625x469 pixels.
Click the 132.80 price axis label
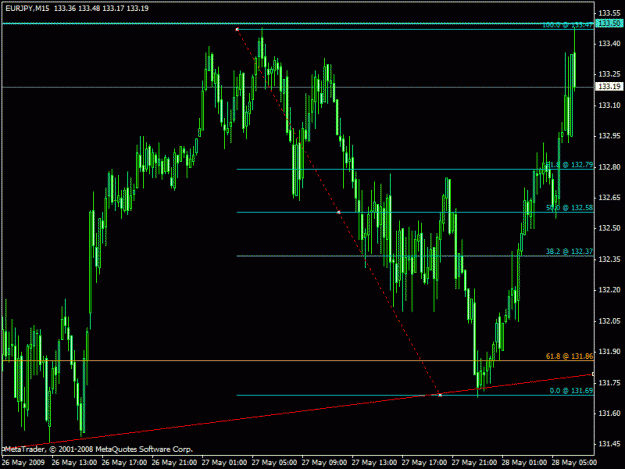tap(609, 167)
